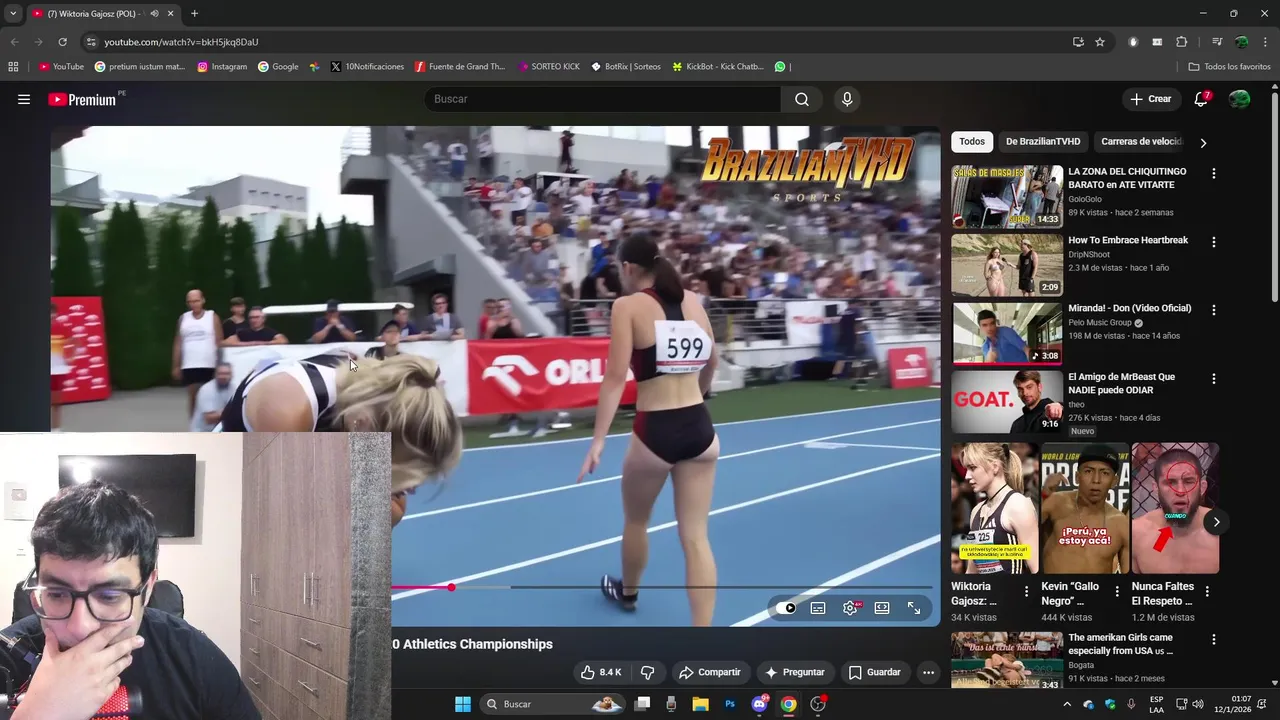Show more filter chips with arrow
The height and width of the screenshot is (720, 1280).
click(1203, 143)
